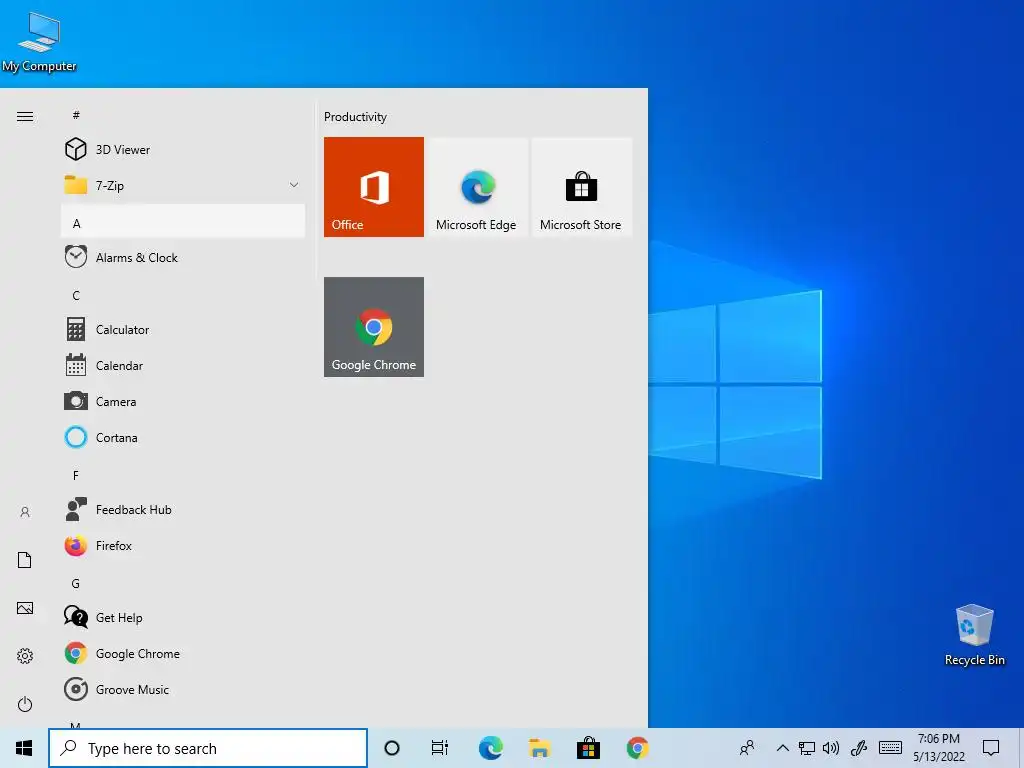
Task: Select Recycle Bin desktop icon
Action: point(974,634)
